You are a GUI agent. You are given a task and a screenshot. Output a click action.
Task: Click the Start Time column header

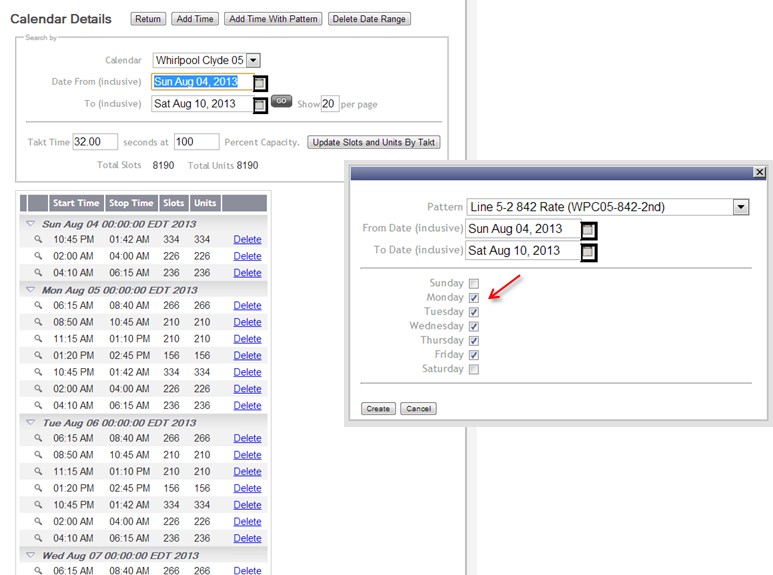point(76,203)
